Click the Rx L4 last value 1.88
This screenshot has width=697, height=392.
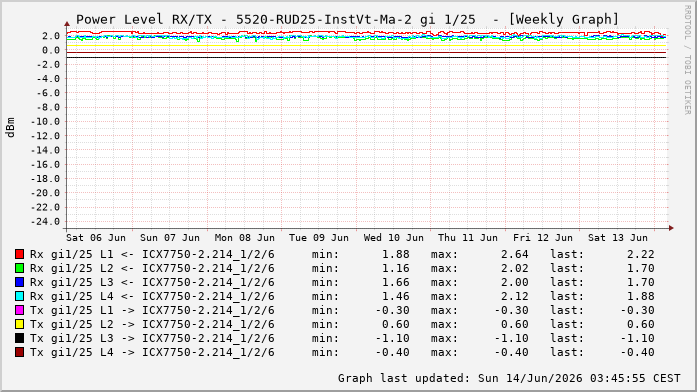tap(641, 296)
